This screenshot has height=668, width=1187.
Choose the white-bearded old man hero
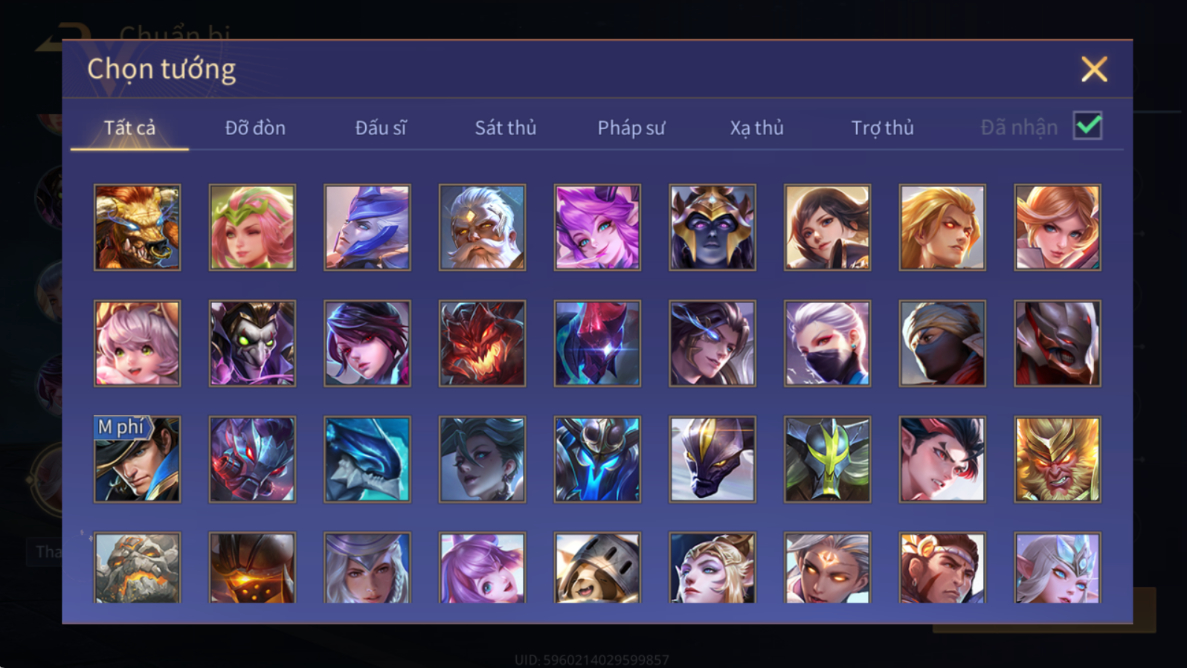pos(482,227)
